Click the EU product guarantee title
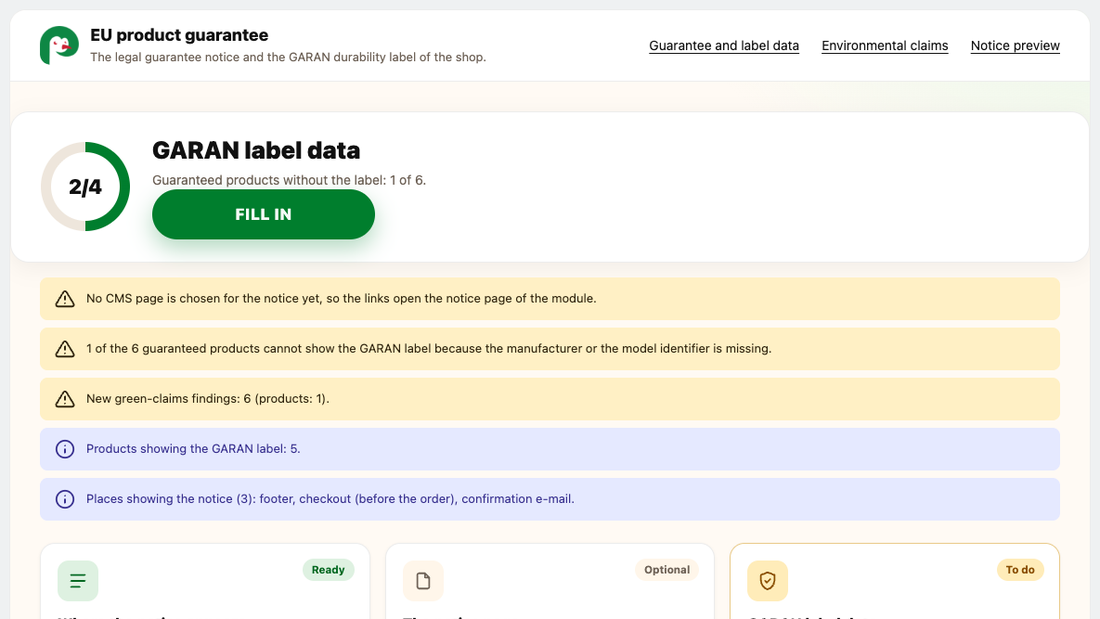Viewport: 1100px width, 619px height. point(179,35)
